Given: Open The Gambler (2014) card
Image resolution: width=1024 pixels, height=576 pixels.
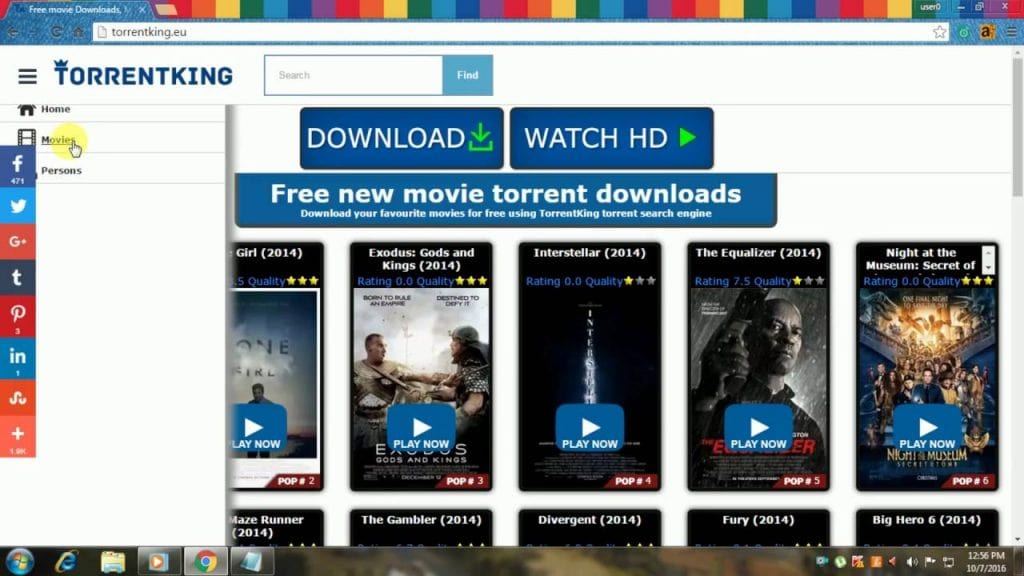Looking at the screenshot, I should click(421, 527).
